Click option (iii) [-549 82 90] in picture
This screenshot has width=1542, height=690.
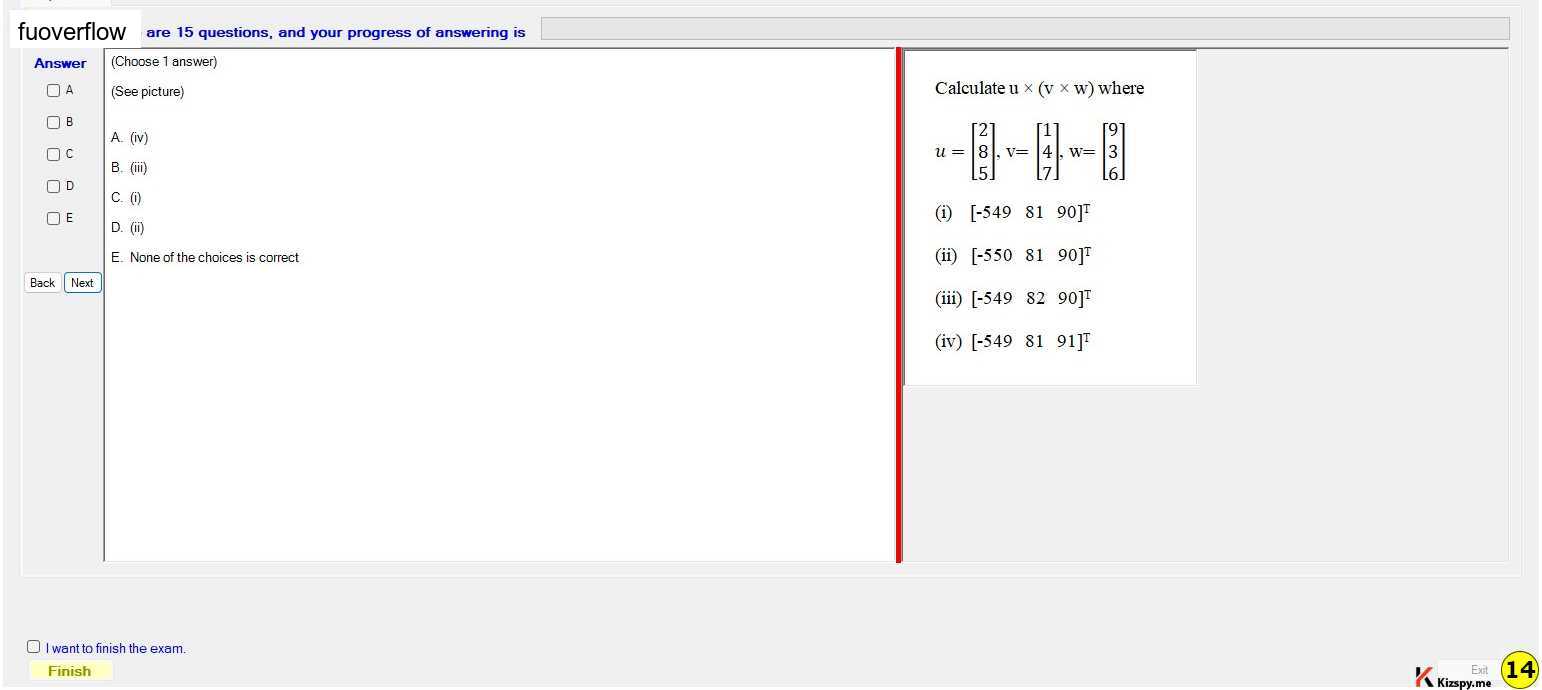[1013, 298]
